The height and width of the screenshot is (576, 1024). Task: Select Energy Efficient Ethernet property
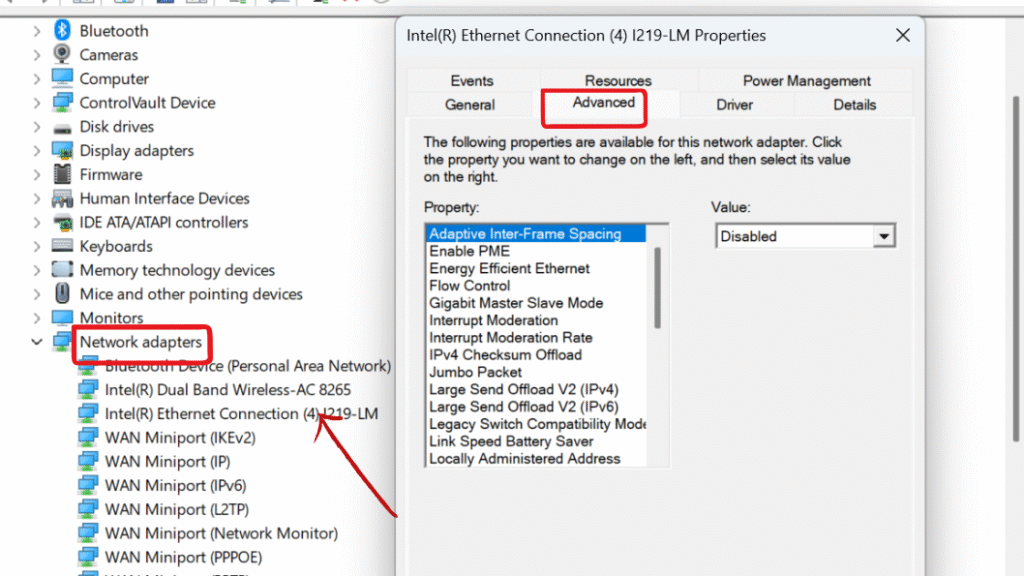click(536, 268)
